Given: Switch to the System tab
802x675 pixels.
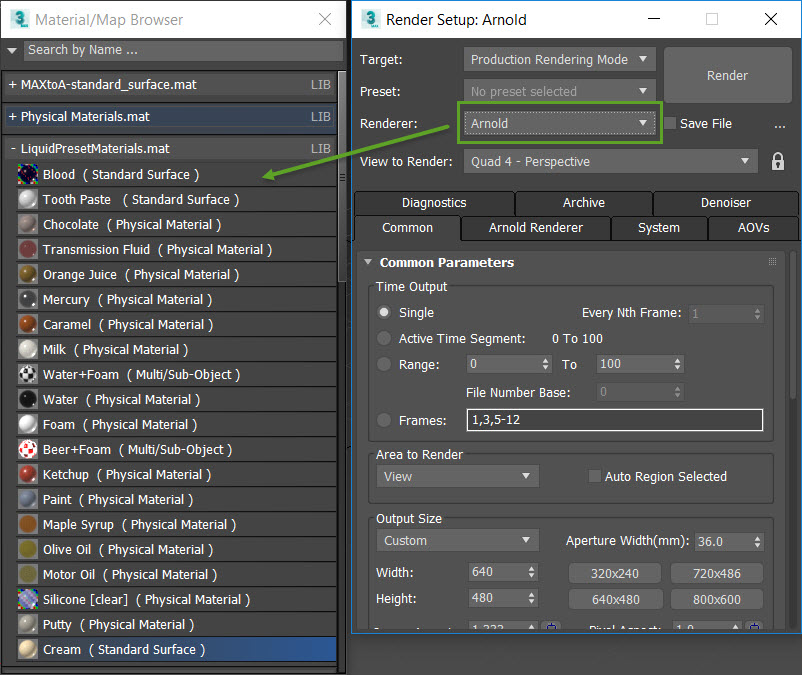Looking at the screenshot, I should (659, 228).
